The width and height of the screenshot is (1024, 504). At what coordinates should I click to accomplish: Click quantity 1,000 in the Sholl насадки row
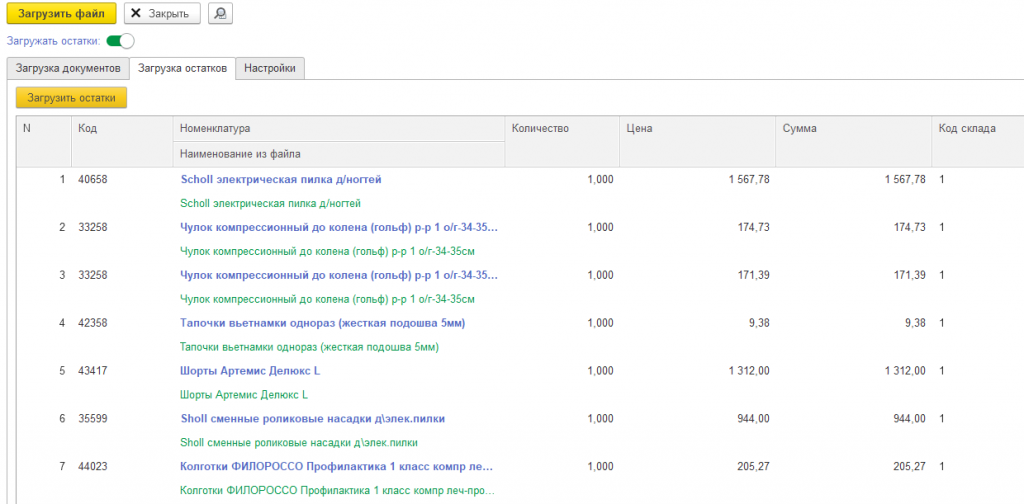click(x=600, y=418)
